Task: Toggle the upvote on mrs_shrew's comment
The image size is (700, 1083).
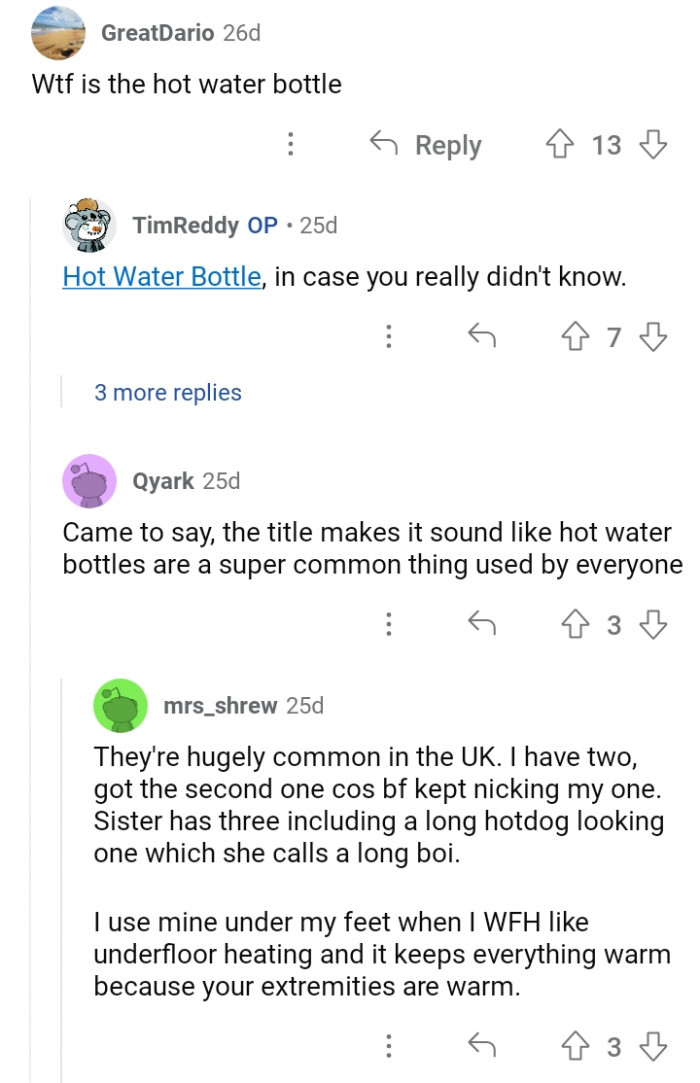Action: click(x=573, y=1047)
